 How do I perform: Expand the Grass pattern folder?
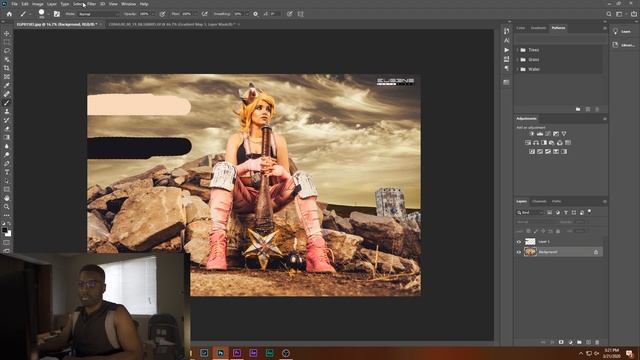[x=518, y=60]
